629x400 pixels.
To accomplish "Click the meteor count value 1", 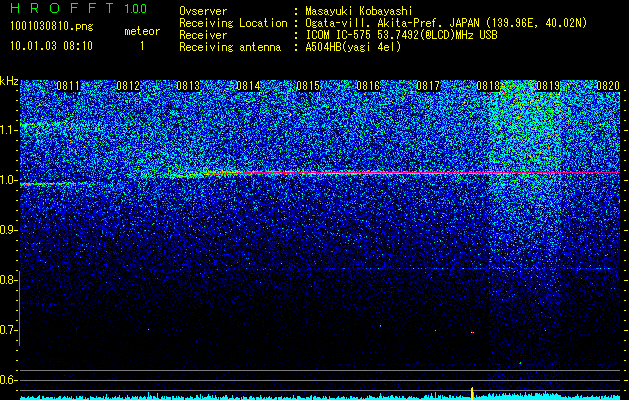I will pyautogui.click(x=142, y=46).
